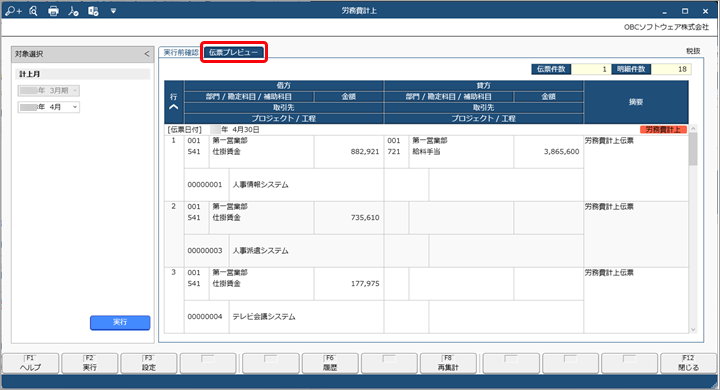720x390 pixels.
Task: Click row number 2 in 行 column
Action: tap(174, 207)
